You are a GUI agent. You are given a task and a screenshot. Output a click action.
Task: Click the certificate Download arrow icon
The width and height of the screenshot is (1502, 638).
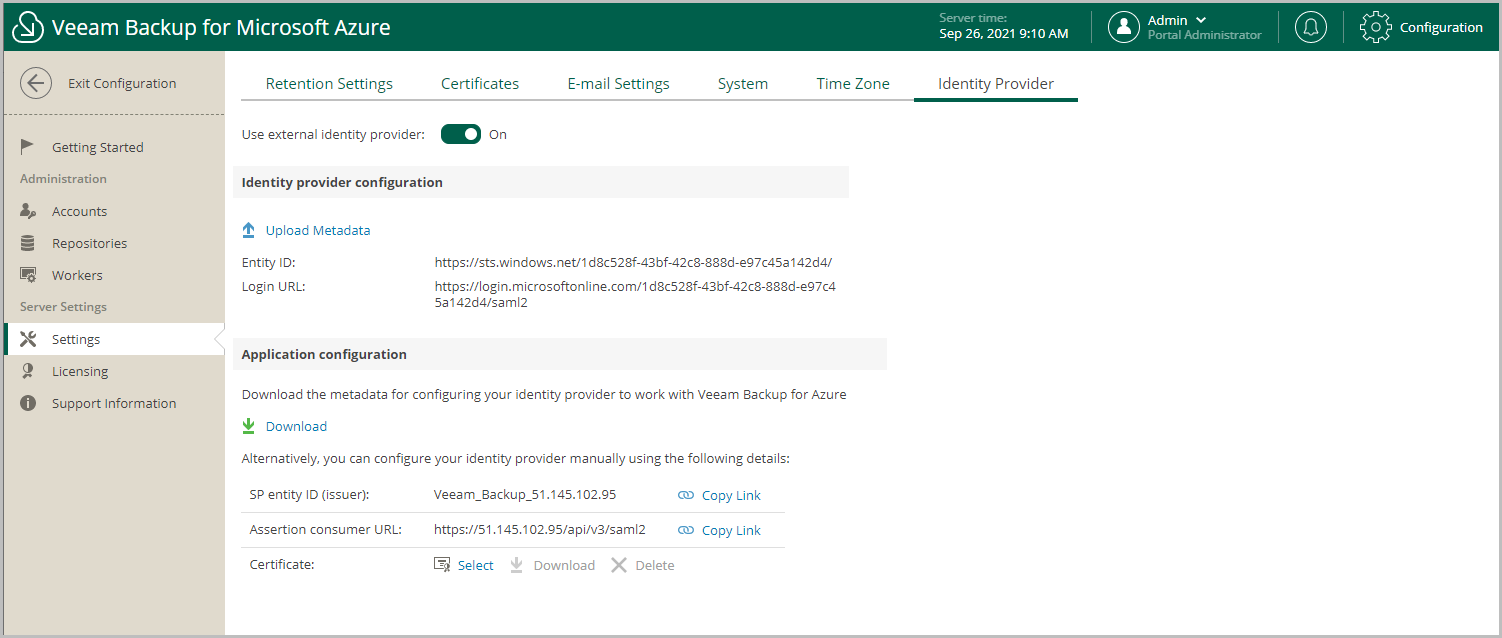click(x=517, y=565)
